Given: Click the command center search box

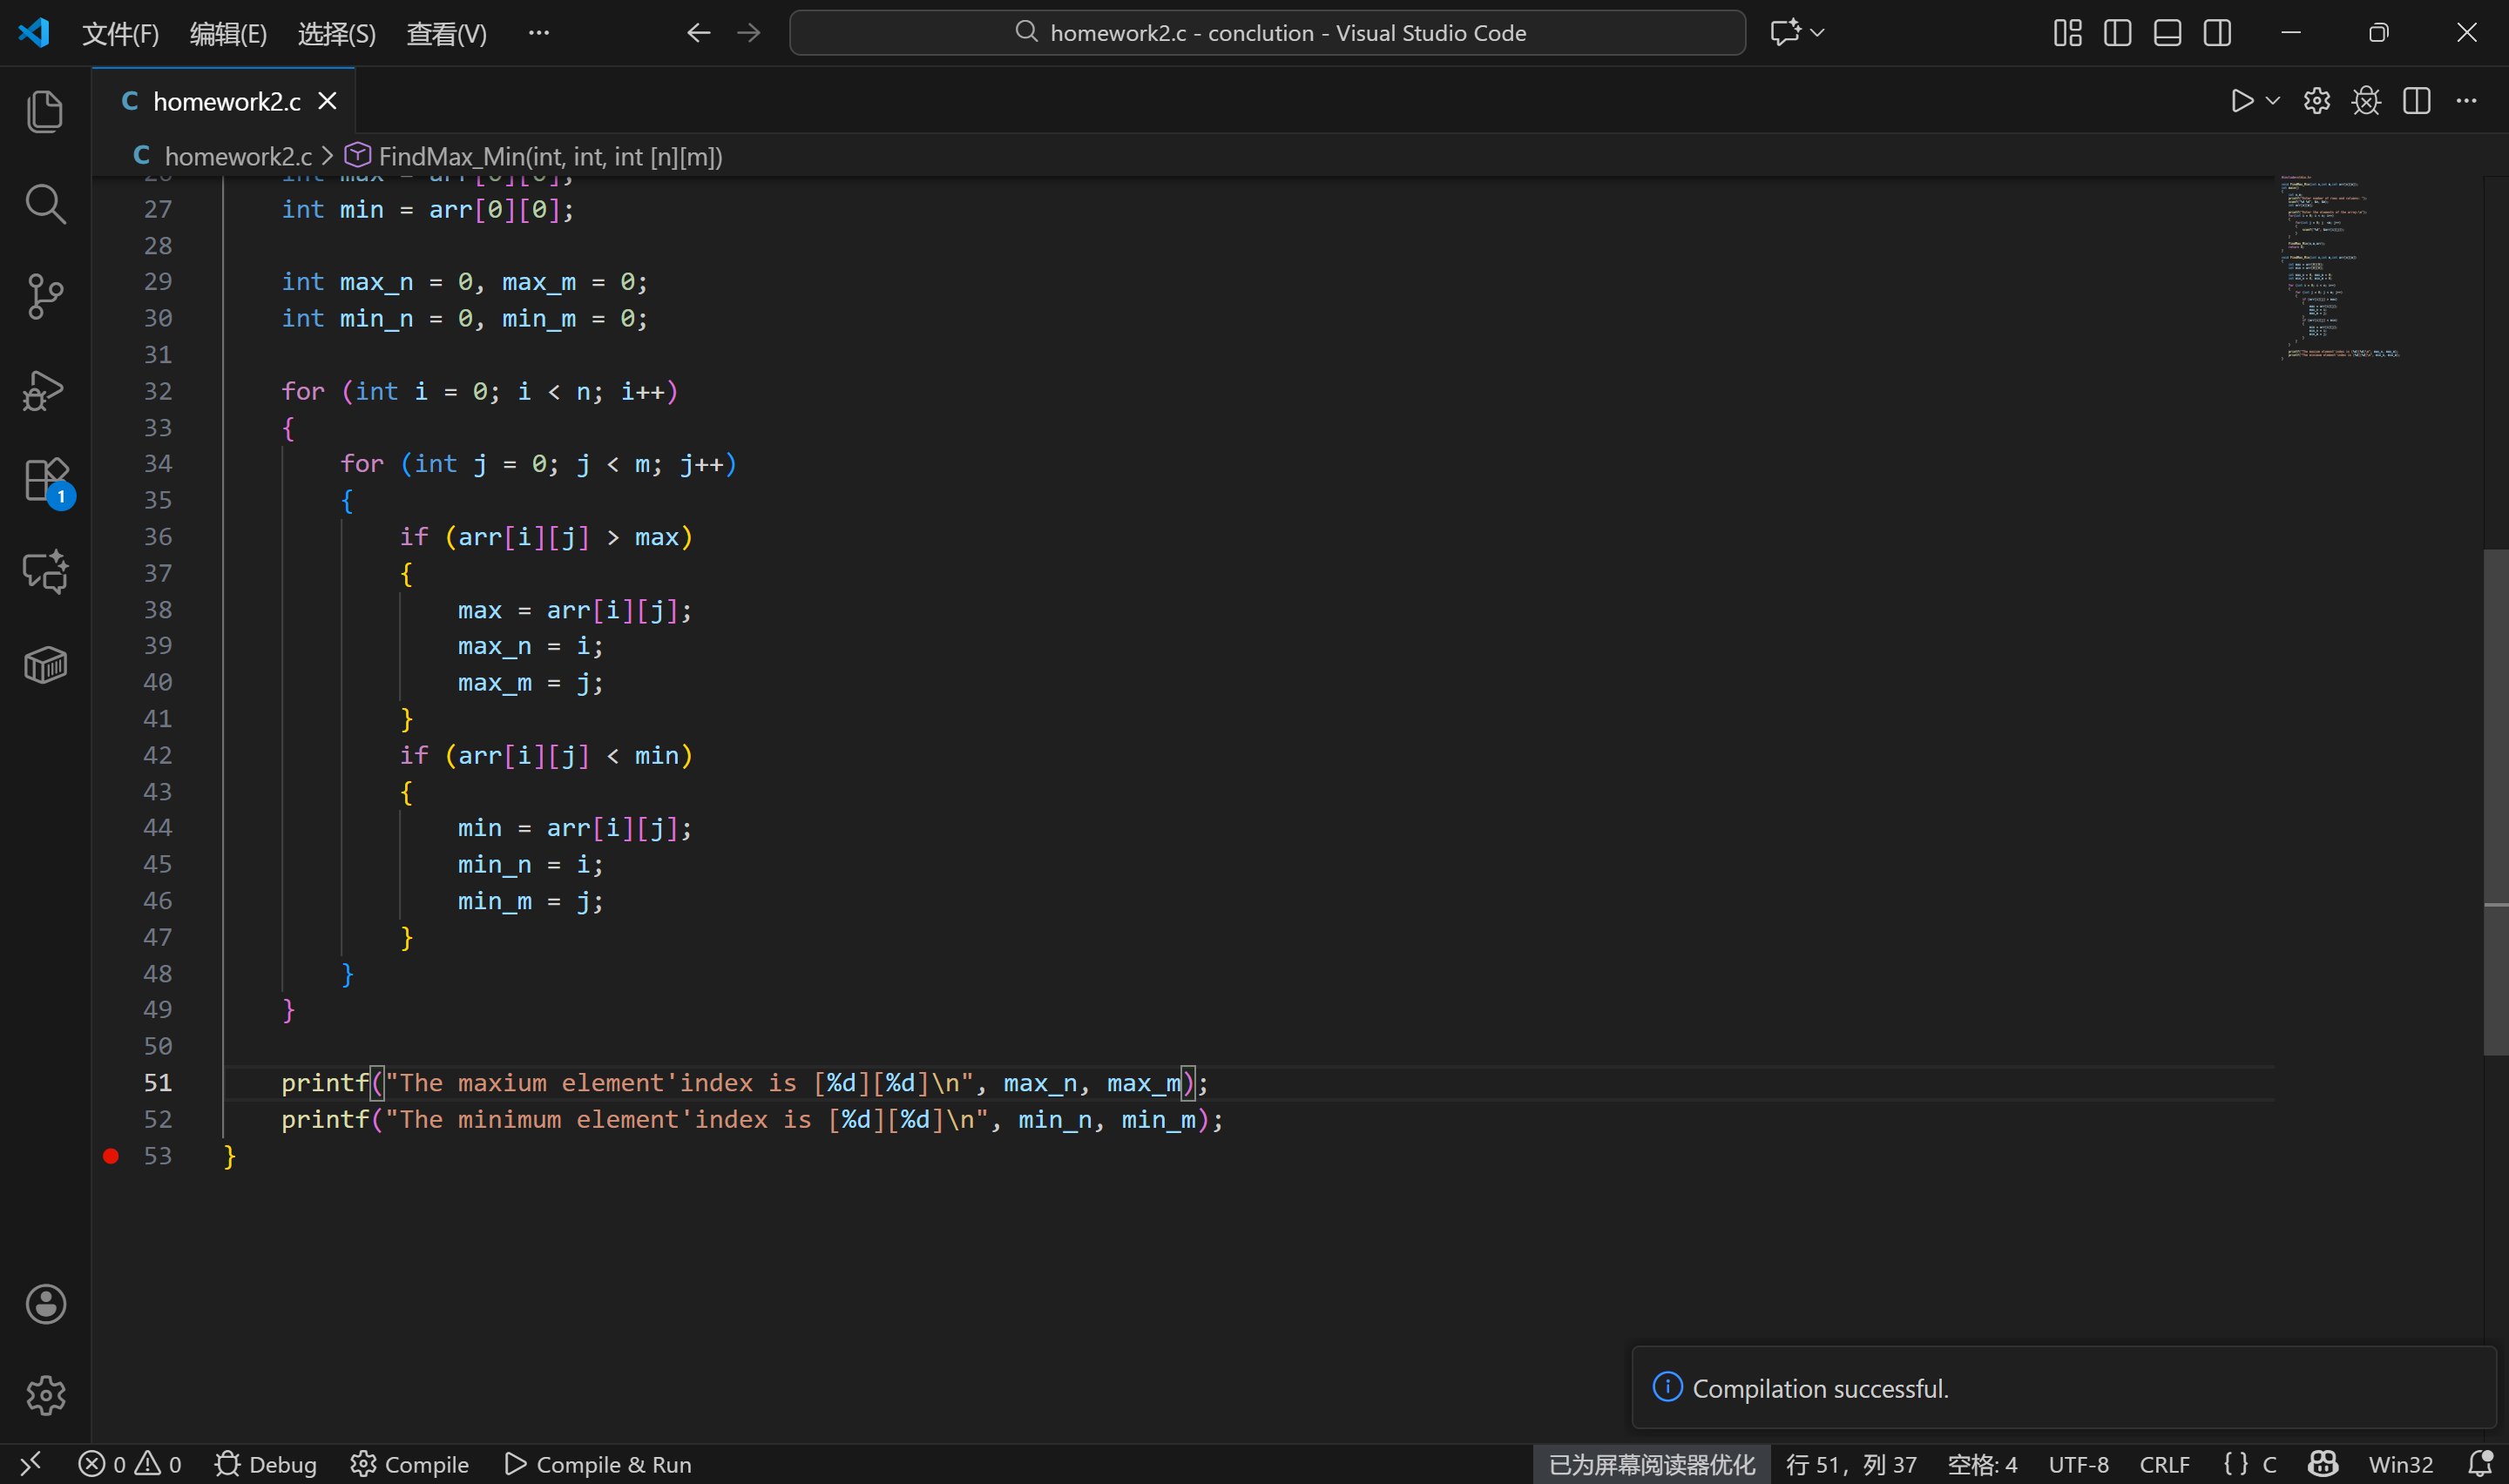Looking at the screenshot, I should tap(1267, 33).
